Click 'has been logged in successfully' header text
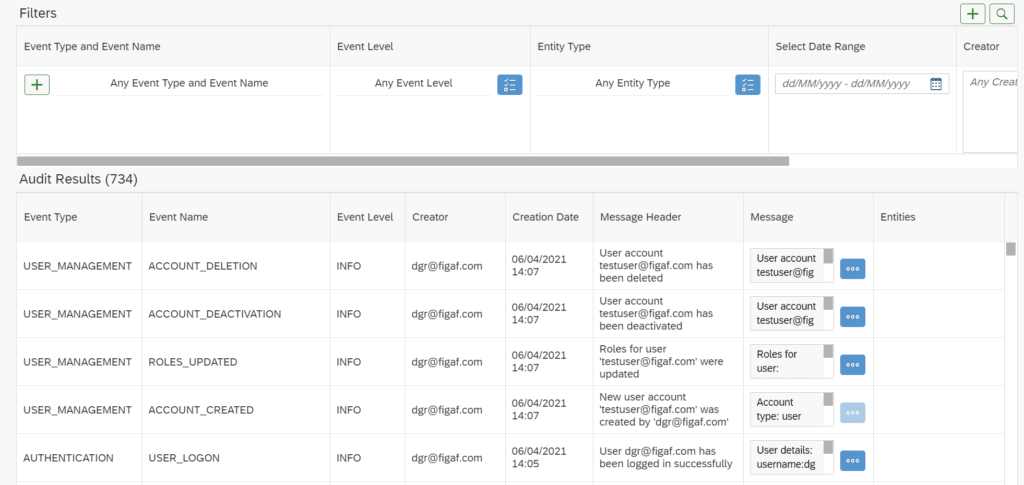The height and width of the screenshot is (485, 1024). click(665, 458)
